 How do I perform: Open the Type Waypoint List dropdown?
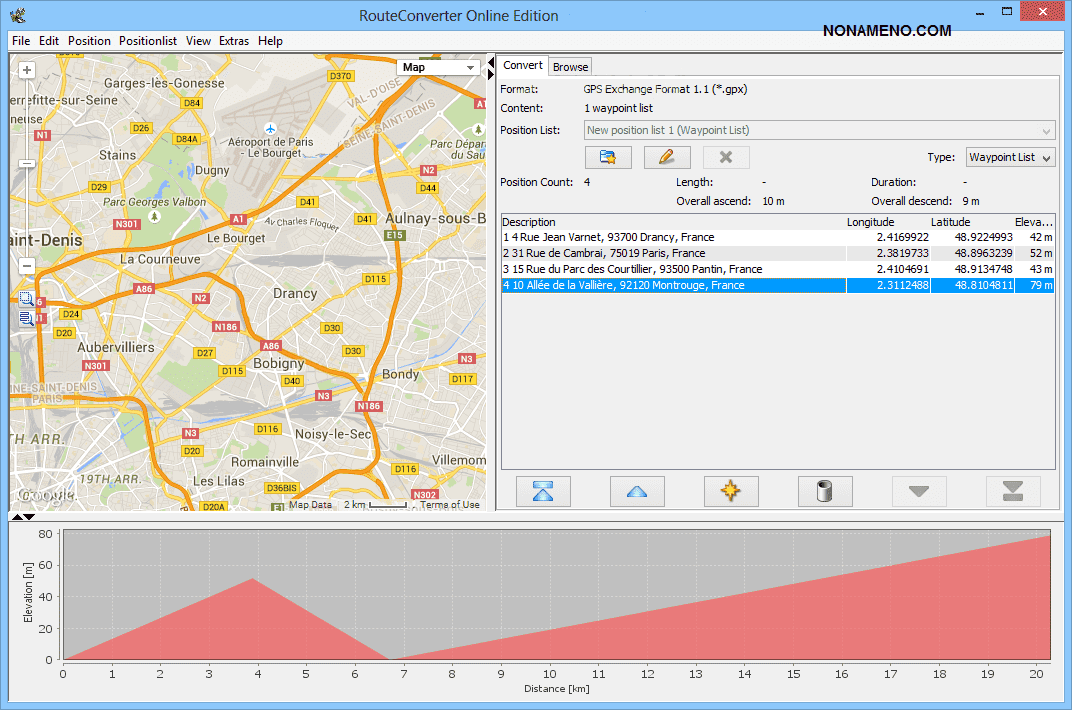coord(1011,157)
